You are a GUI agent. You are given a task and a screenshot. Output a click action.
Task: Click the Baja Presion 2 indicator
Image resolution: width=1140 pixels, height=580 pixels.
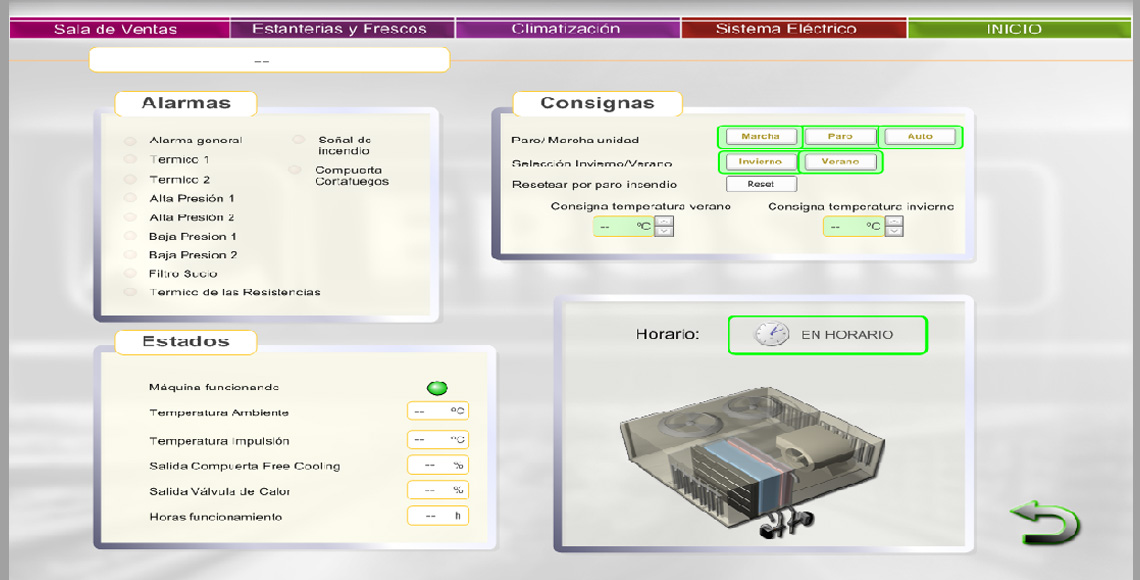pos(130,254)
